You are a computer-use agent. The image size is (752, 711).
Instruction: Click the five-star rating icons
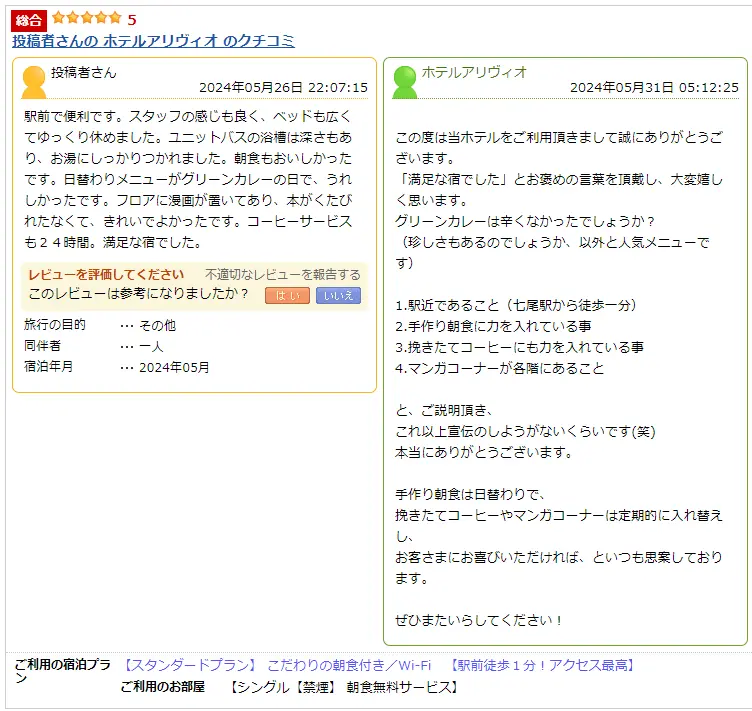87,18
